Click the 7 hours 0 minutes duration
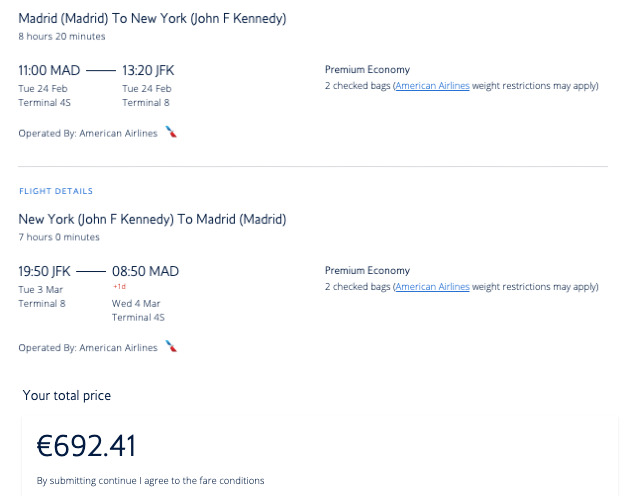 click(59, 237)
